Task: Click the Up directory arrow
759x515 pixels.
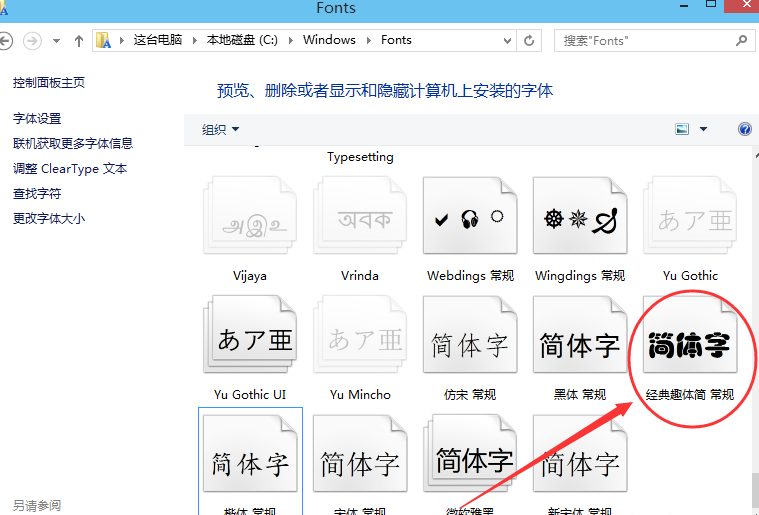Action: pos(78,41)
